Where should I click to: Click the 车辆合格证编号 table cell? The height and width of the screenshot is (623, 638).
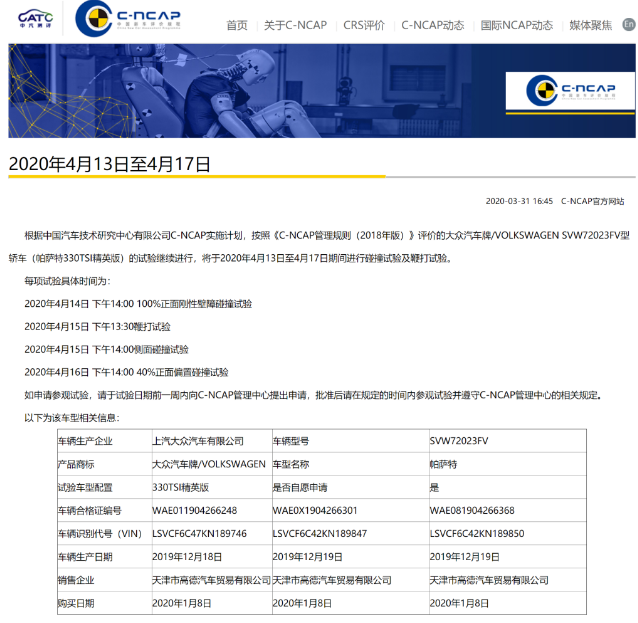105,510
